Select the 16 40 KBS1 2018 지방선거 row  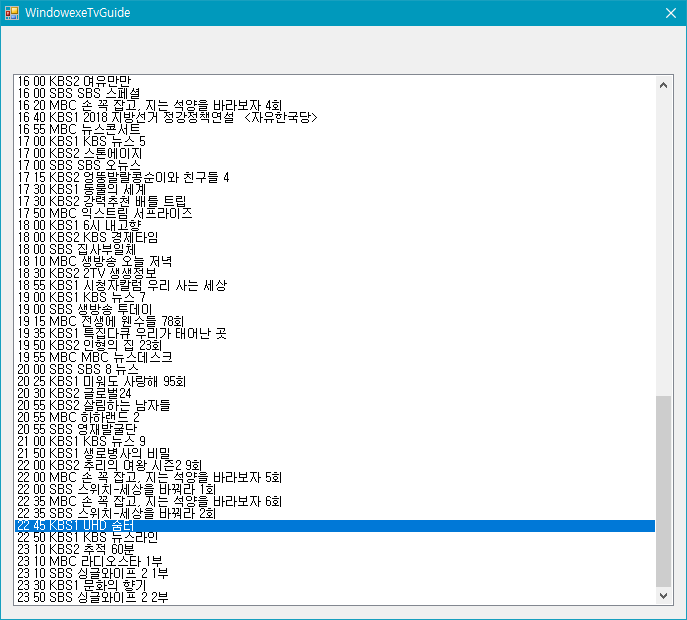point(335,117)
